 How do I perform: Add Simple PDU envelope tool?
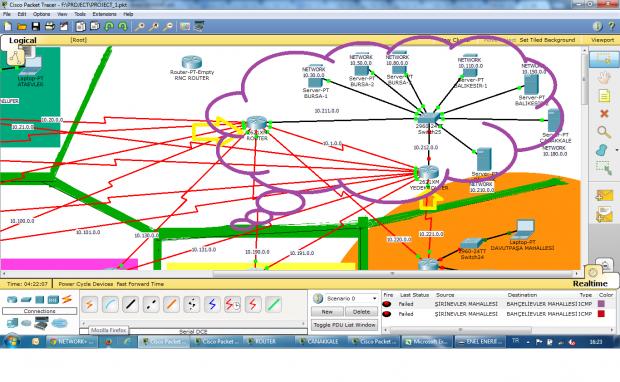[604, 195]
